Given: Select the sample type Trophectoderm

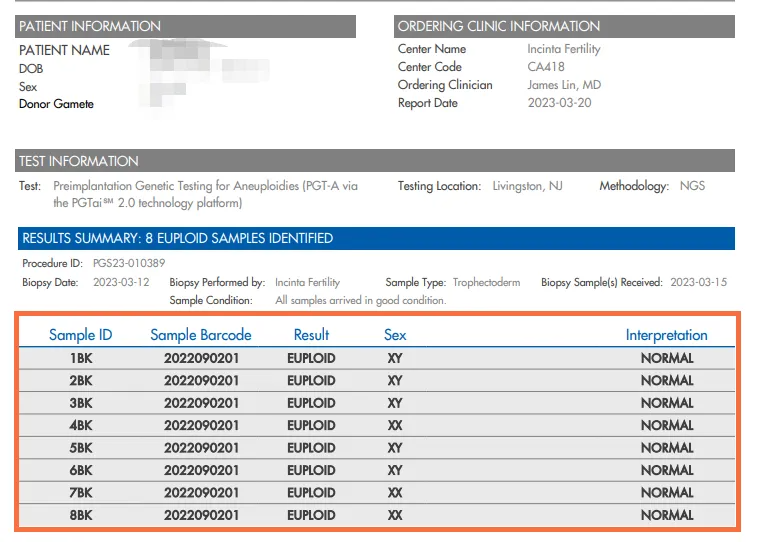Looking at the screenshot, I should (486, 283).
